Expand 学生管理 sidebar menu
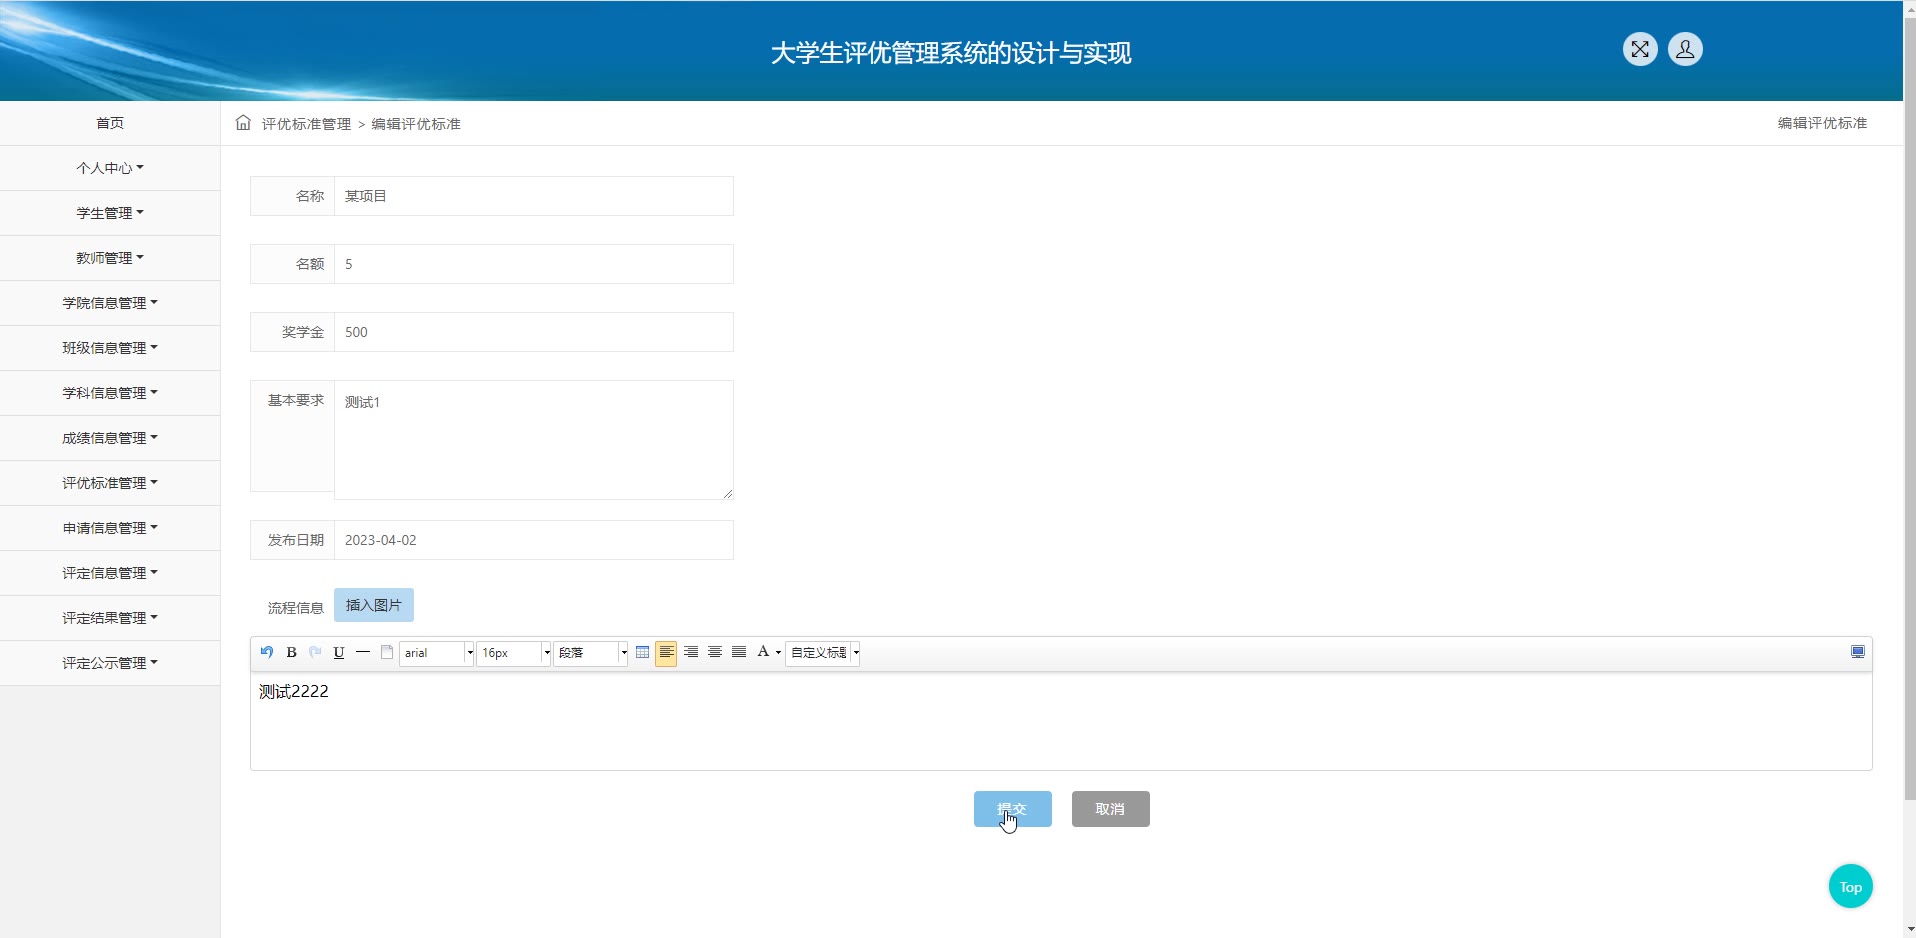The height and width of the screenshot is (938, 1916). 110,213
